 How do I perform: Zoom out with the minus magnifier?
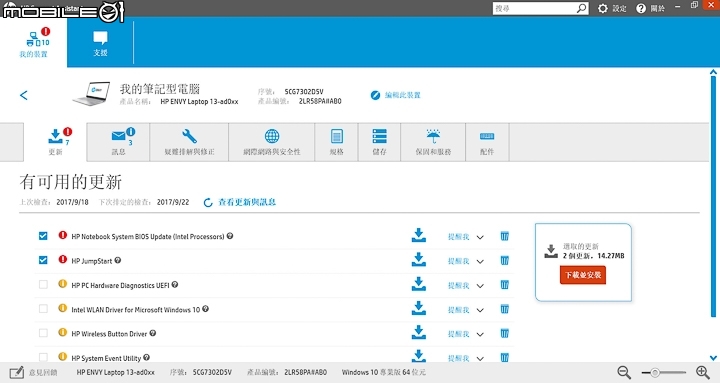tap(624, 372)
